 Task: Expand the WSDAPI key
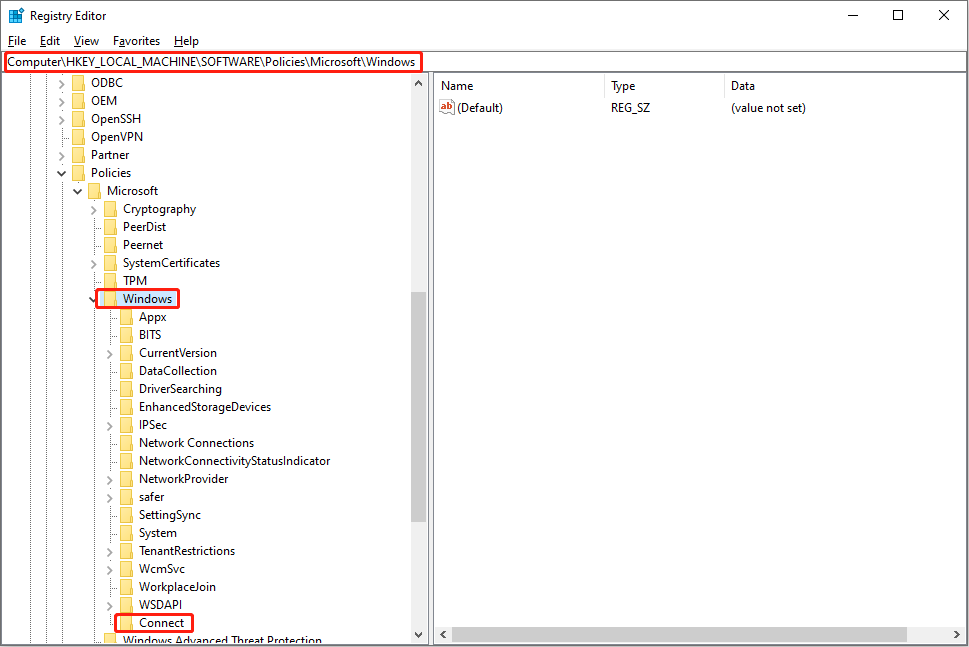click(109, 606)
